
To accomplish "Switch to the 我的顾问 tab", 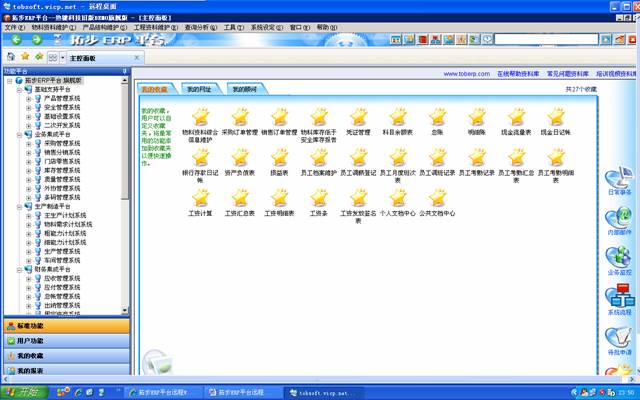I will click(x=244, y=89).
